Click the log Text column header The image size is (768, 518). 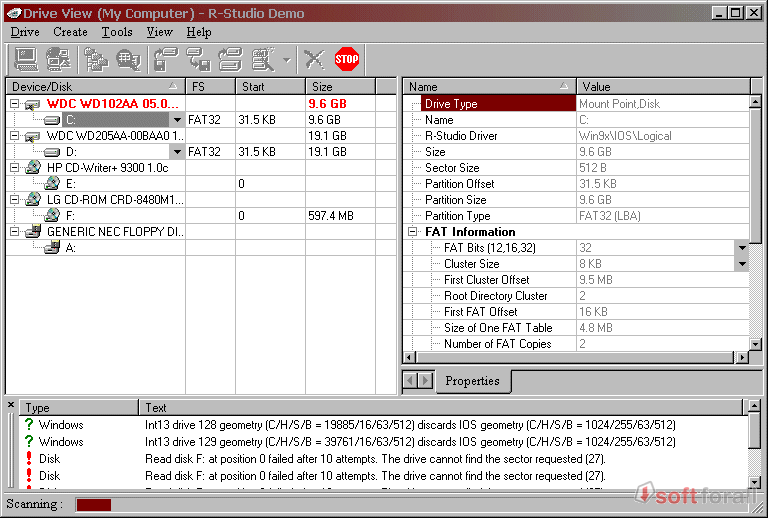click(x=441, y=407)
